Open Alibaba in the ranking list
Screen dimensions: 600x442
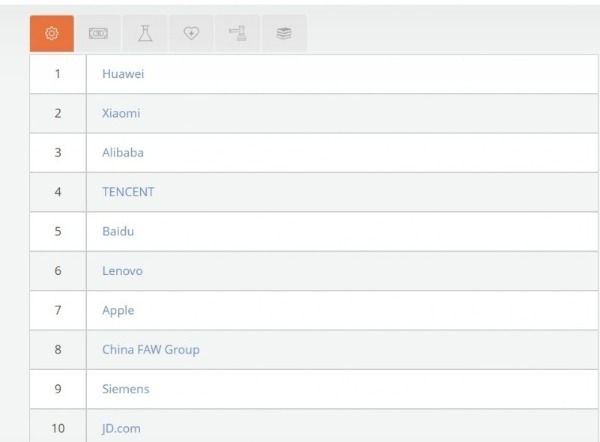click(x=123, y=152)
